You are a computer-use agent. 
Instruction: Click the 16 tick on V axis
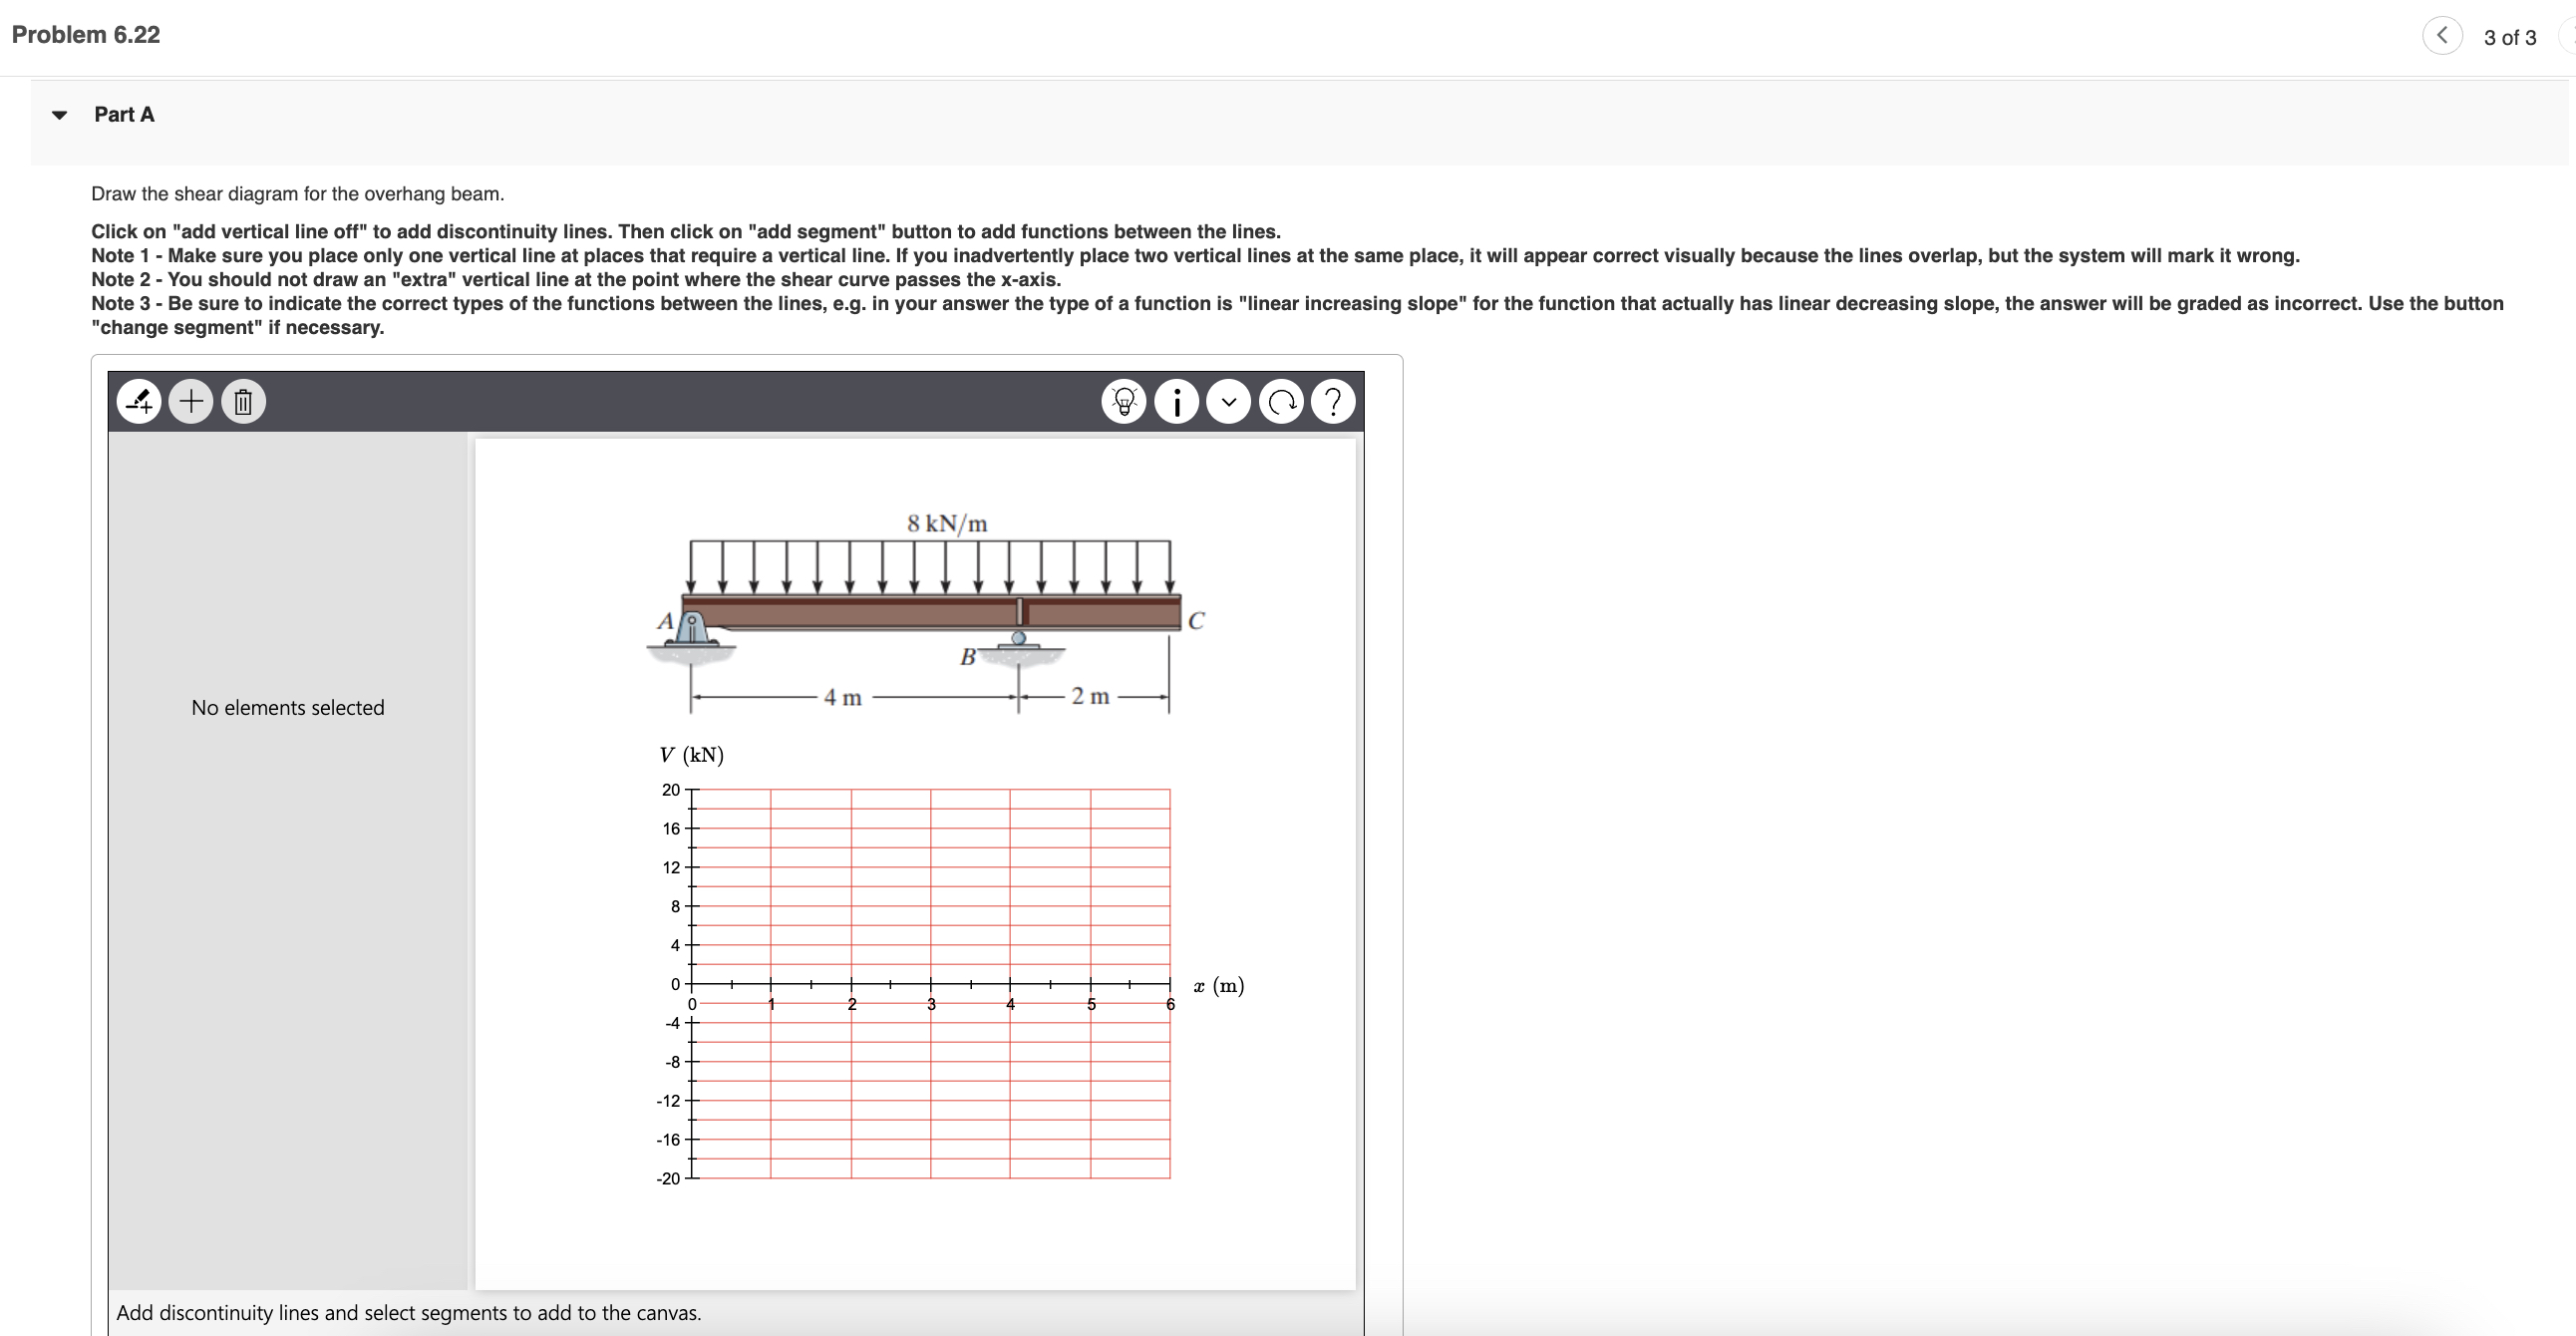671,829
